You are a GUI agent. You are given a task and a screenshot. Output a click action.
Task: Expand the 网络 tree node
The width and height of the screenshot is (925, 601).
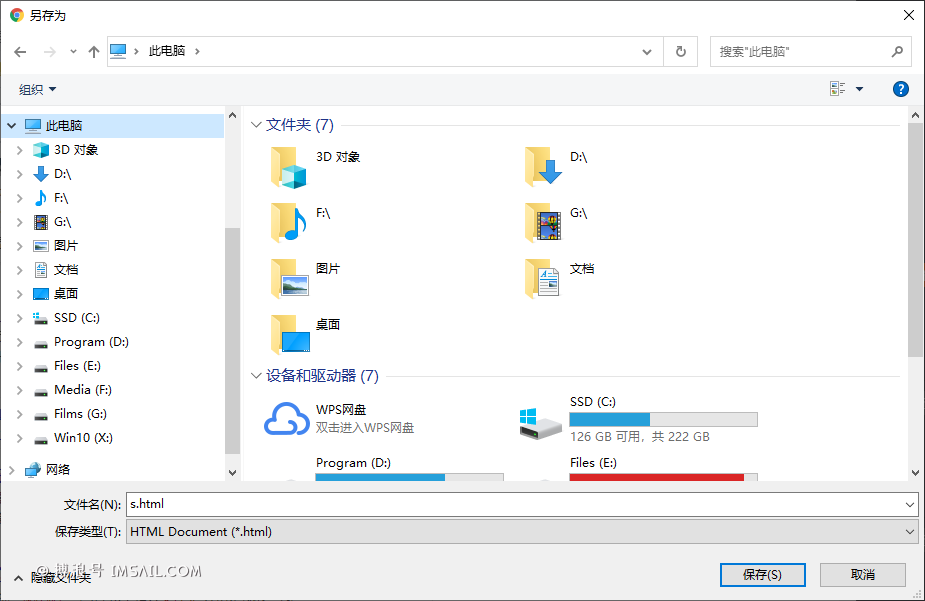pyautogui.click(x=10, y=469)
